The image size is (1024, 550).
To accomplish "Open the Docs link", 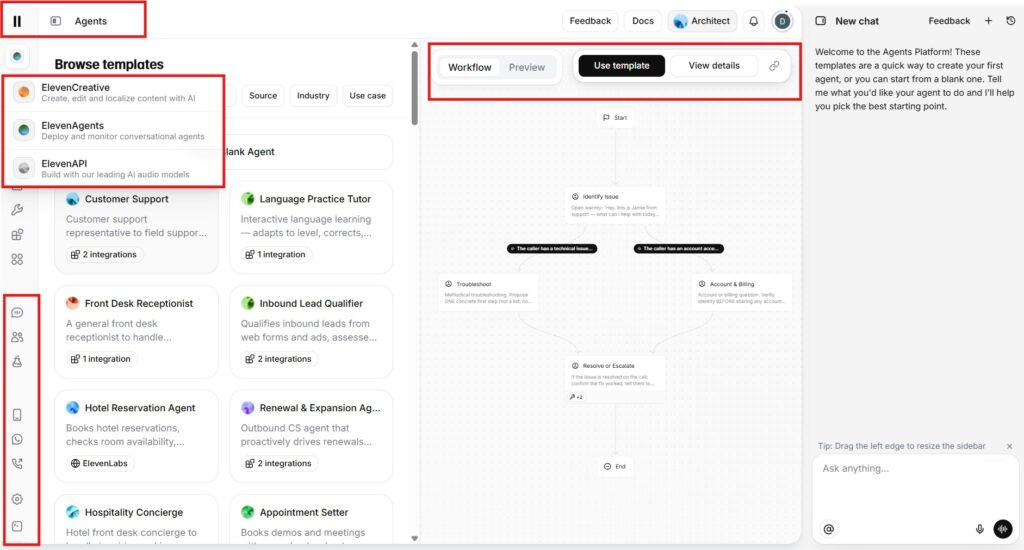I will [x=643, y=21].
